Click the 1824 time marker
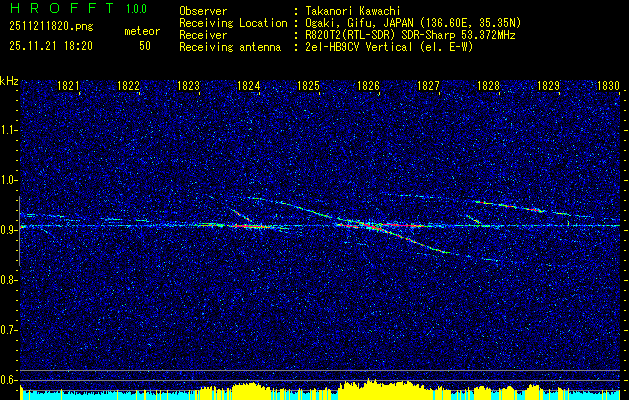The image size is (629, 400). (x=249, y=86)
